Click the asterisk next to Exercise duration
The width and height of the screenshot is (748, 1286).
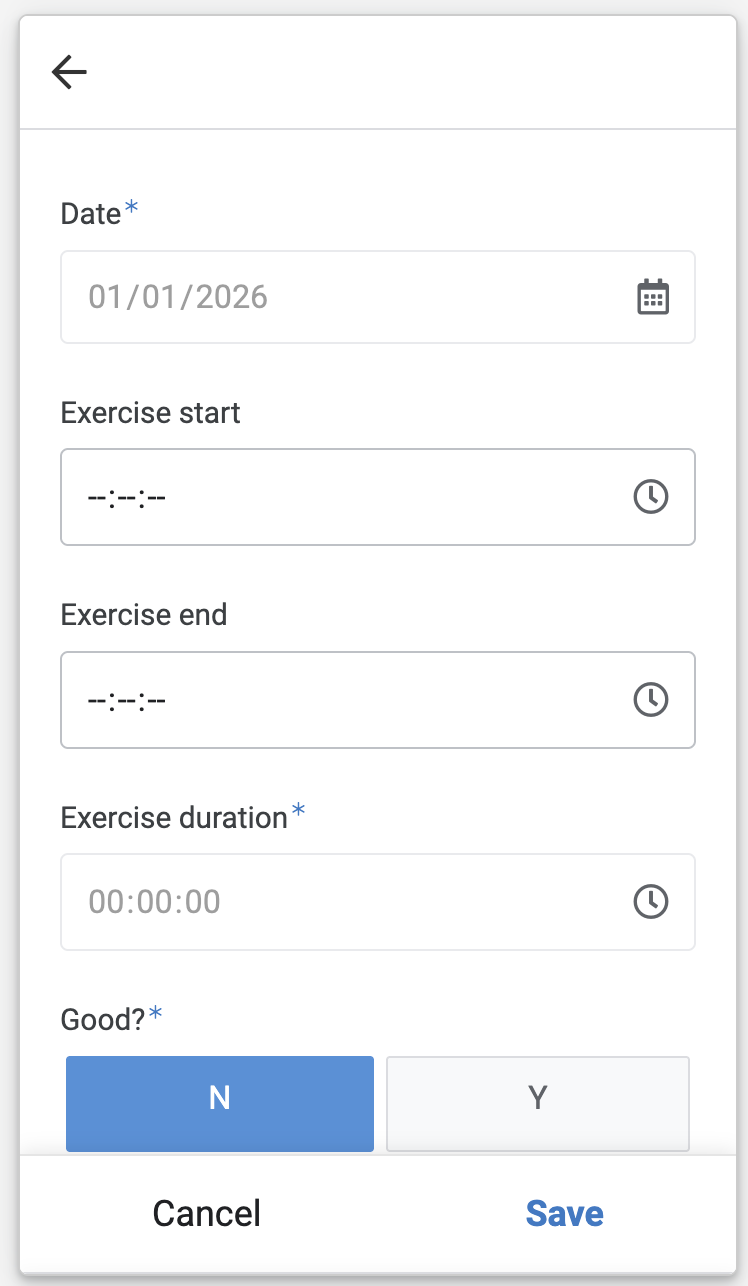click(x=298, y=814)
